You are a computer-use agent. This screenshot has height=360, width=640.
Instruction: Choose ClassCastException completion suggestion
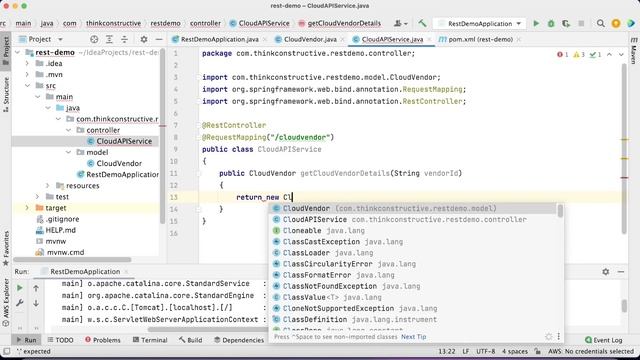[413, 242]
